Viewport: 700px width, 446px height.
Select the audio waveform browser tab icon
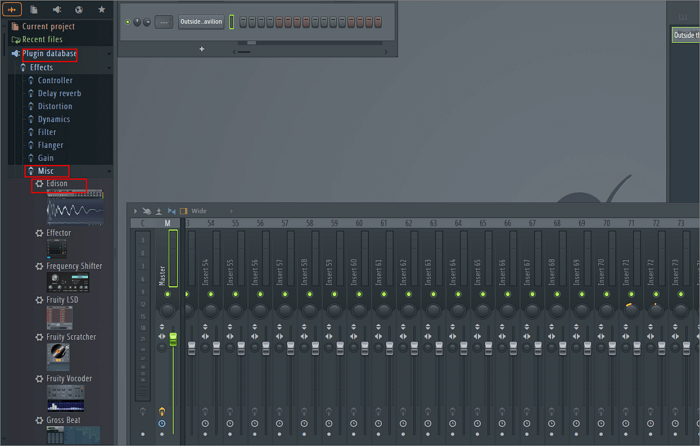click(12, 9)
